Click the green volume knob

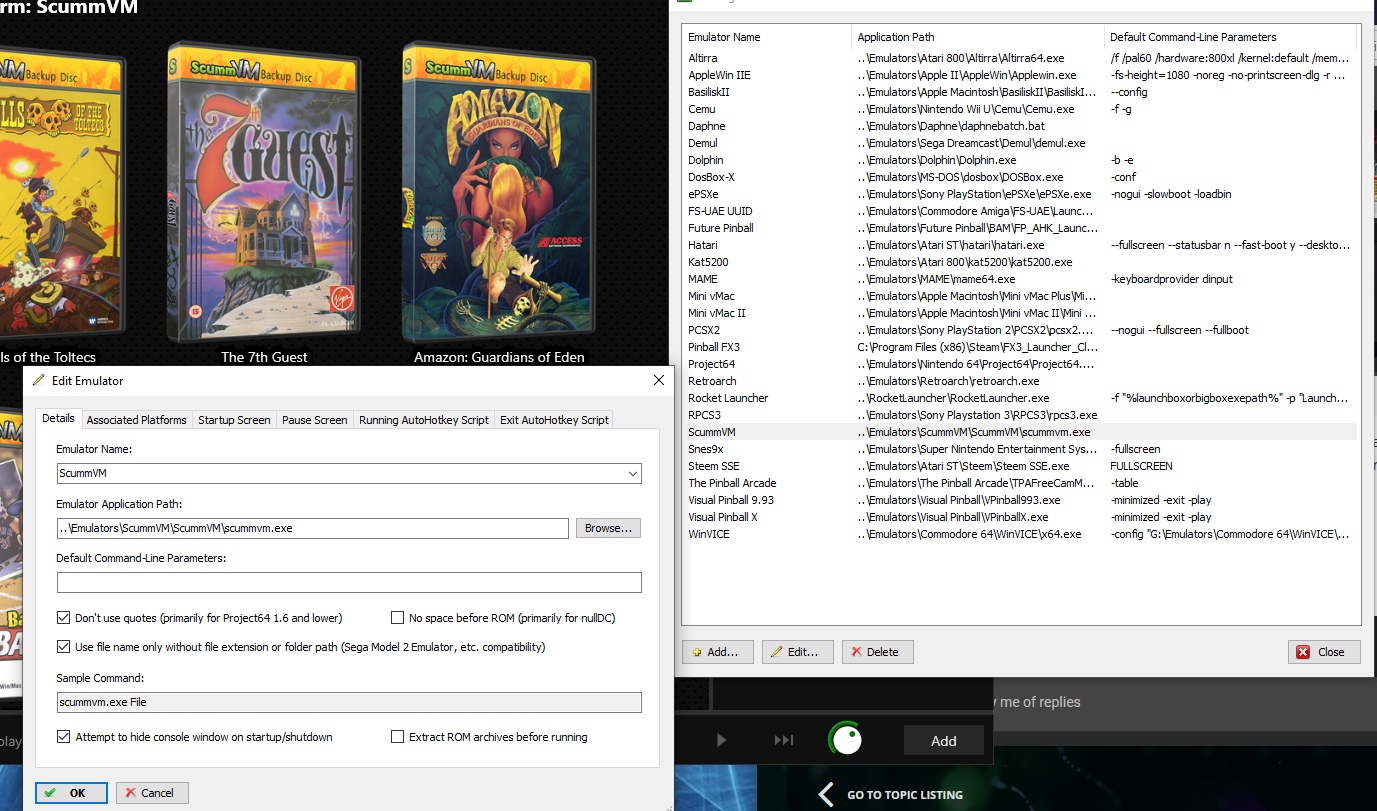[x=848, y=739]
